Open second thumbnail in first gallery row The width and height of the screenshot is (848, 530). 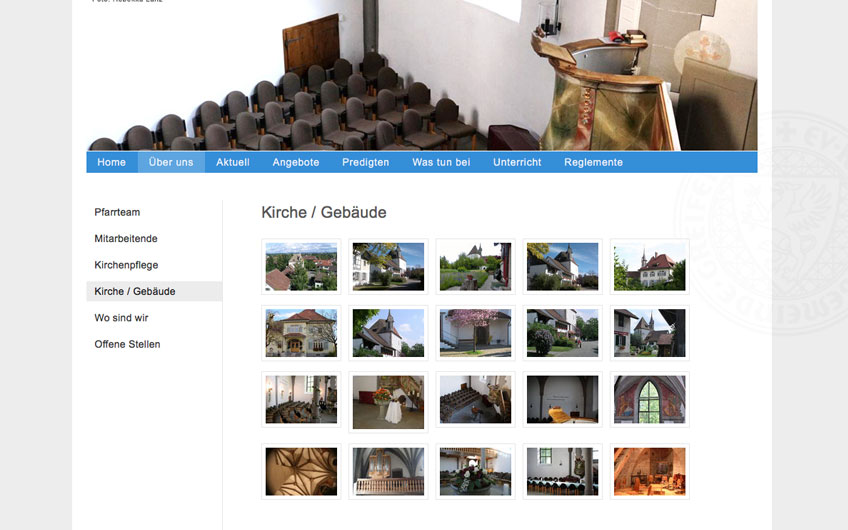(388, 267)
